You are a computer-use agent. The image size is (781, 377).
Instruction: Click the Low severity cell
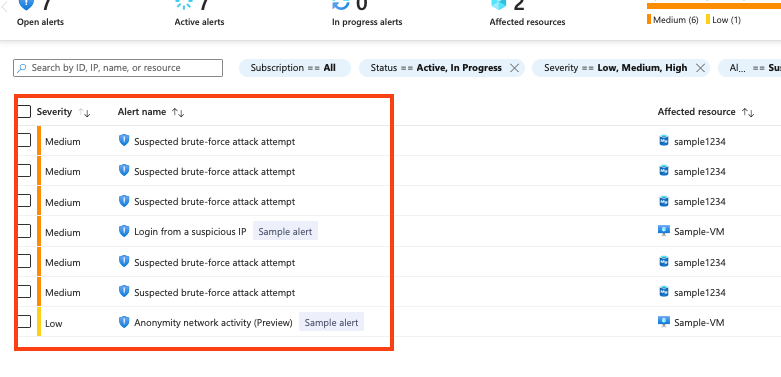tap(54, 324)
